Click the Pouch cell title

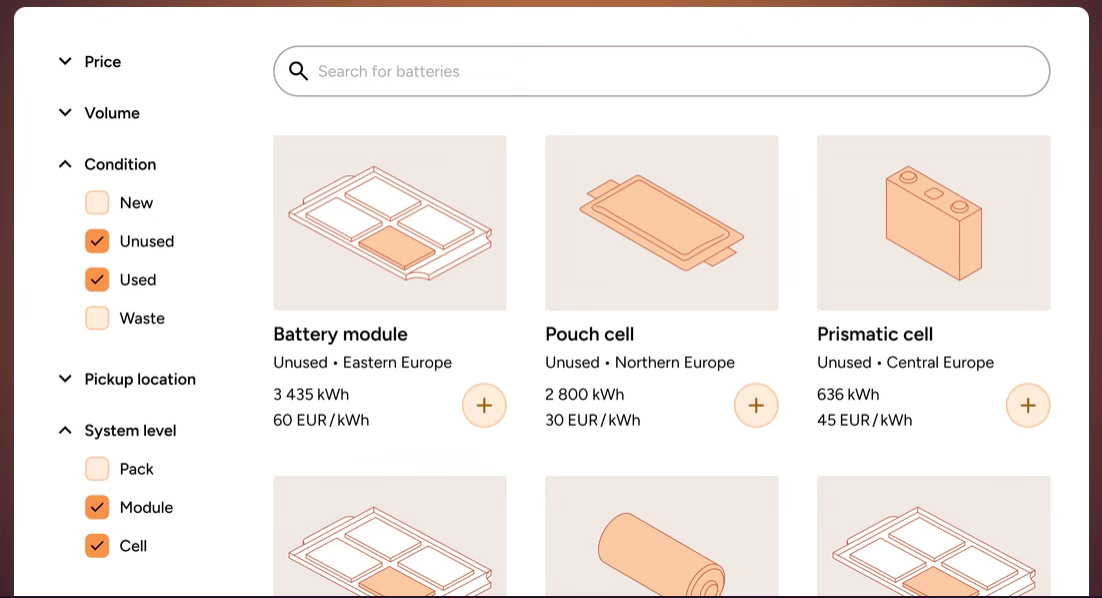point(590,334)
